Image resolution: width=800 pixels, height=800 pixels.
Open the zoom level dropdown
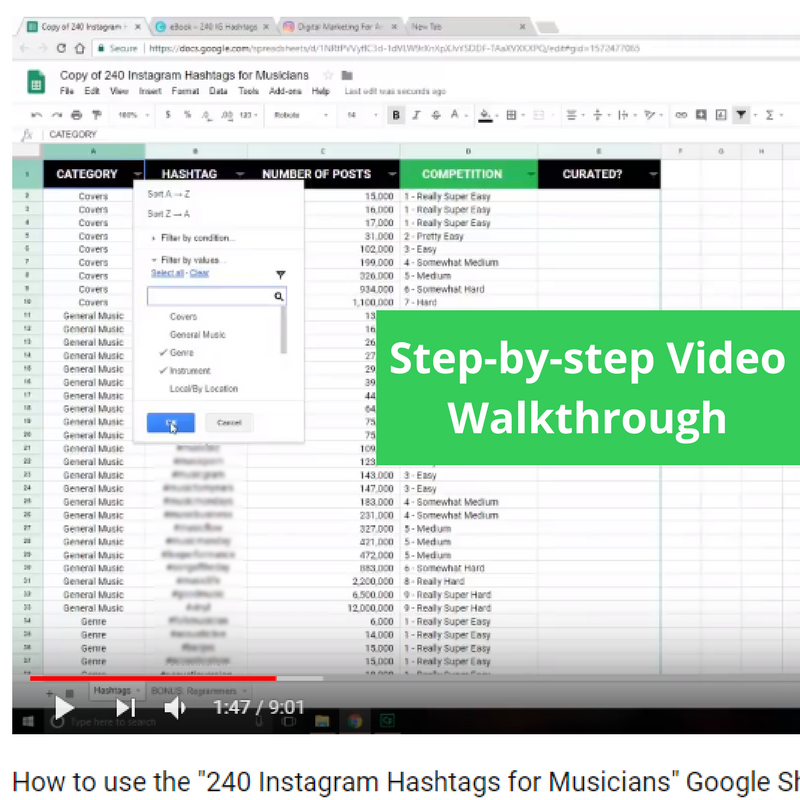(x=133, y=115)
